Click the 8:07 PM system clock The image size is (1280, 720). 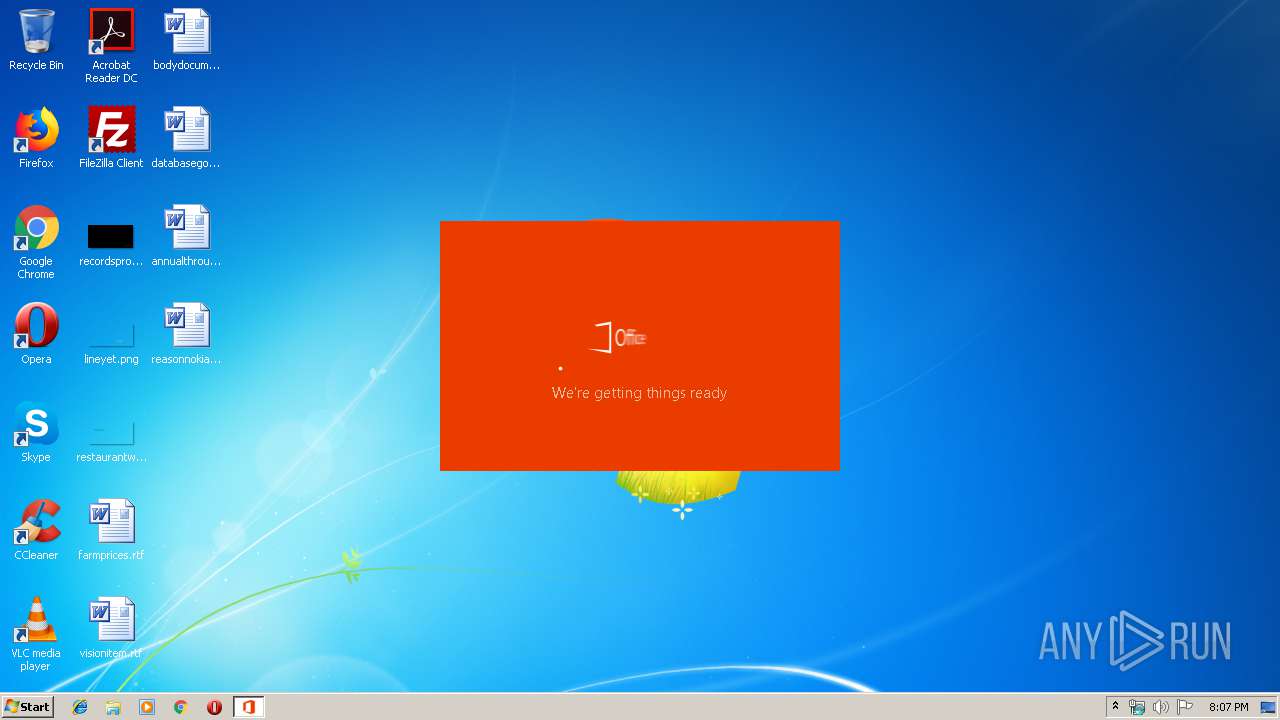click(1228, 707)
